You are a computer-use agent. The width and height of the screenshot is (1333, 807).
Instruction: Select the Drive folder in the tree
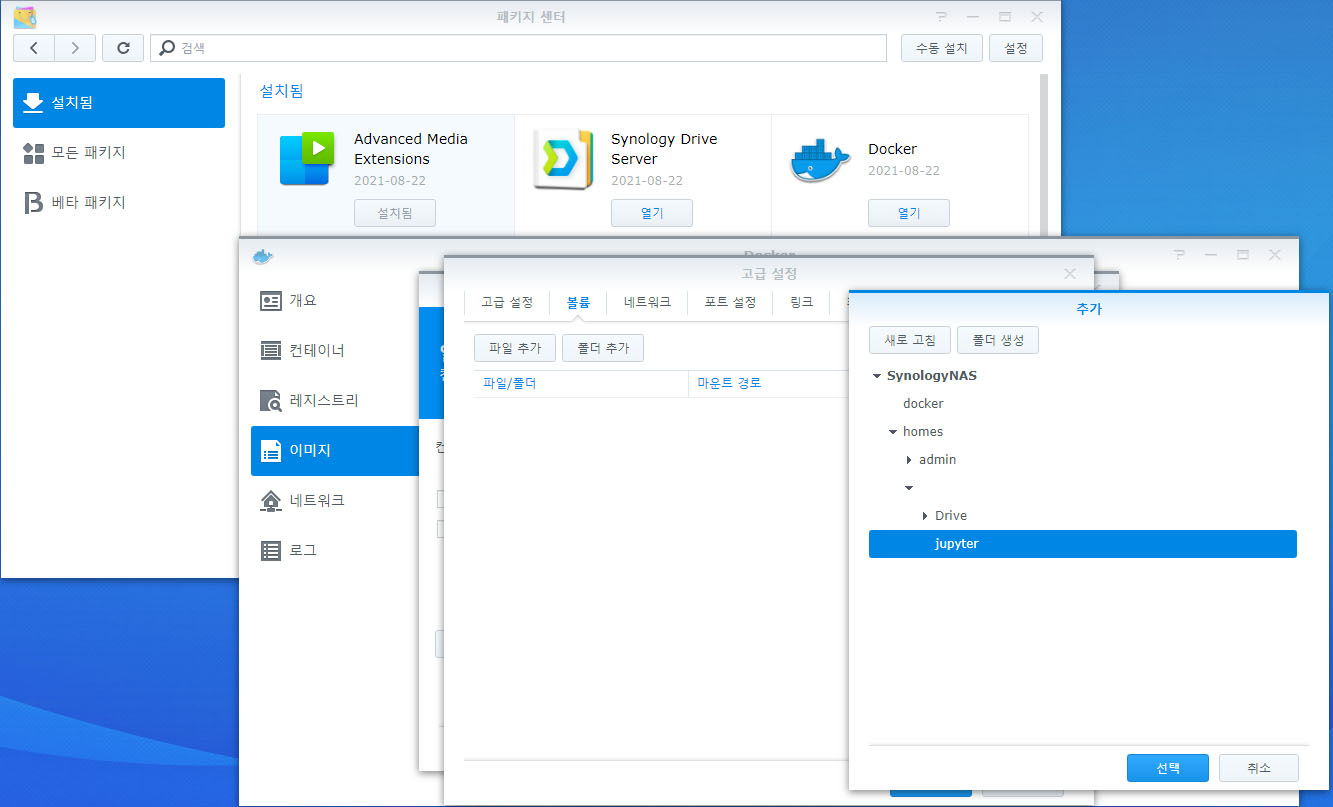coord(951,516)
